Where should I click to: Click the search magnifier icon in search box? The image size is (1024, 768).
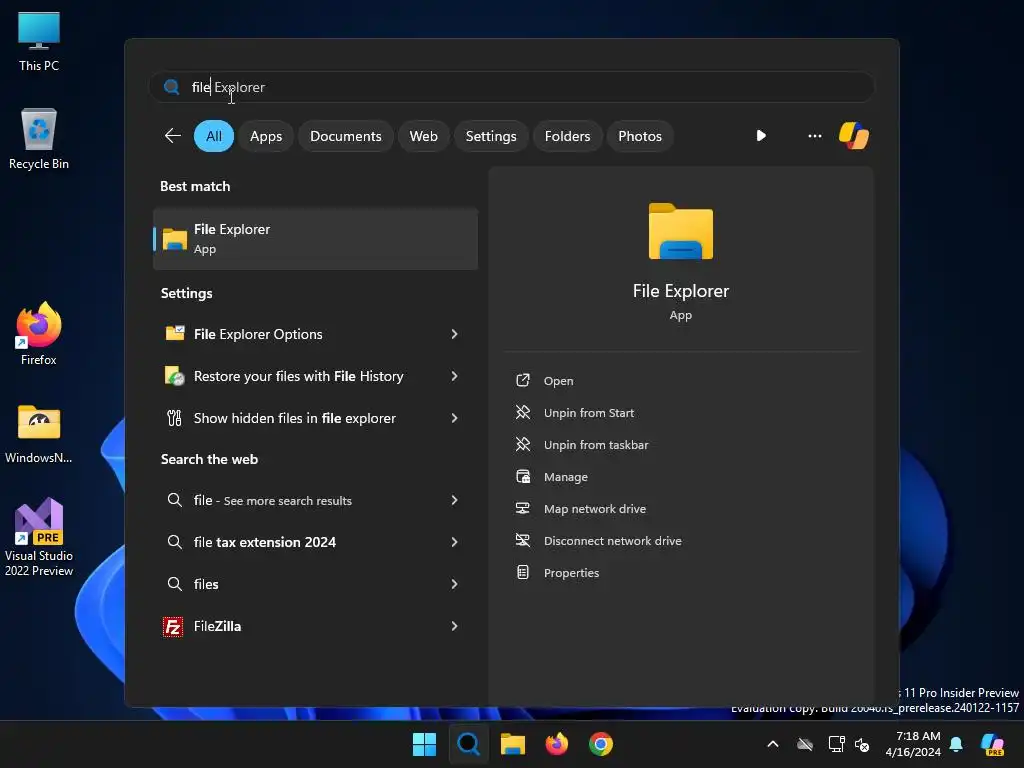pyautogui.click(x=172, y=87)
